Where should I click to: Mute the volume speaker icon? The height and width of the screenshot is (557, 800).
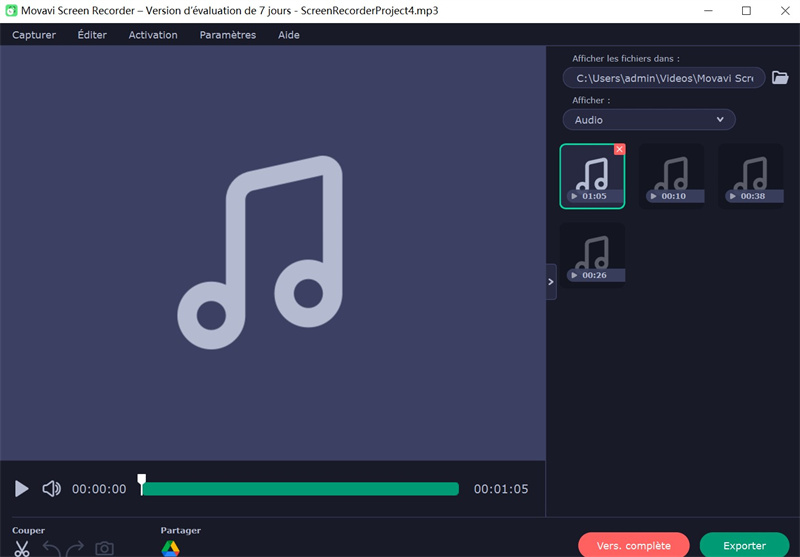pos(52,489)
